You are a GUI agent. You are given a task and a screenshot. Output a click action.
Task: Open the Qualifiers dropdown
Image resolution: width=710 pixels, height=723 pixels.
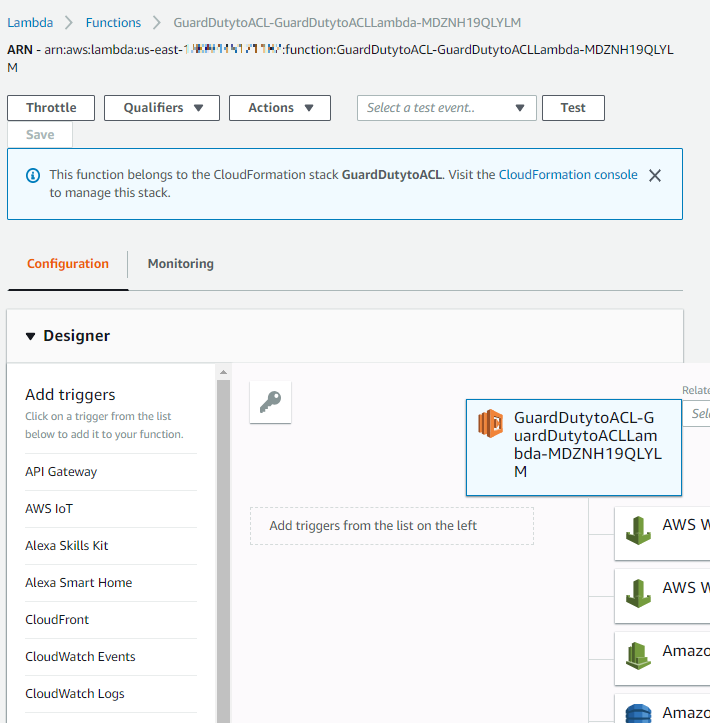(x=162, y=108)
